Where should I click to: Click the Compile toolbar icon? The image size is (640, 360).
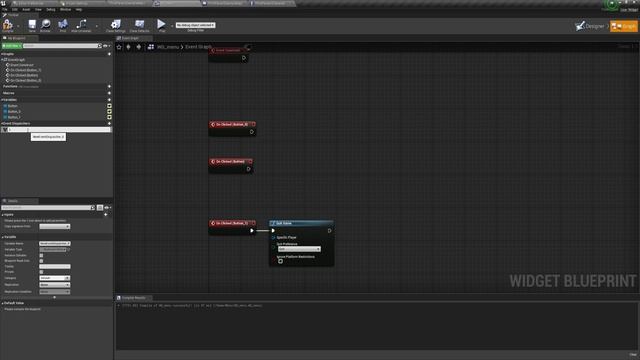(x=8, y=25)
